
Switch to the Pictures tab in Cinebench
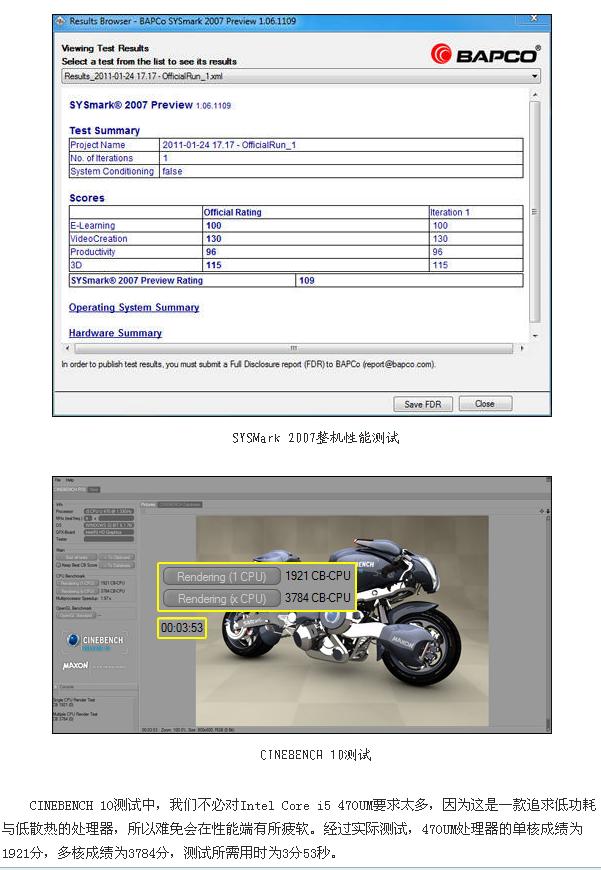pyautogui.click(x=148, y=504)
